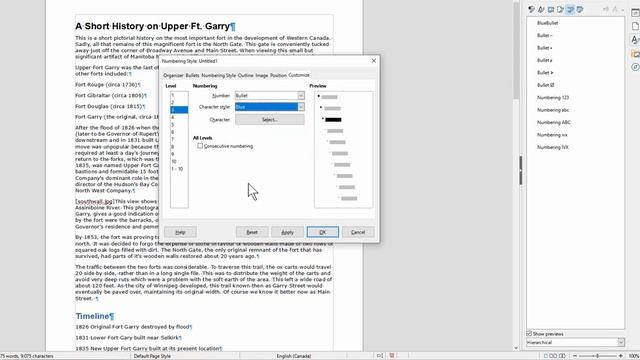Adjust the zoom slider handle
Image resolution: width=640 pixels, height=360 pixels.
[597, 356]
